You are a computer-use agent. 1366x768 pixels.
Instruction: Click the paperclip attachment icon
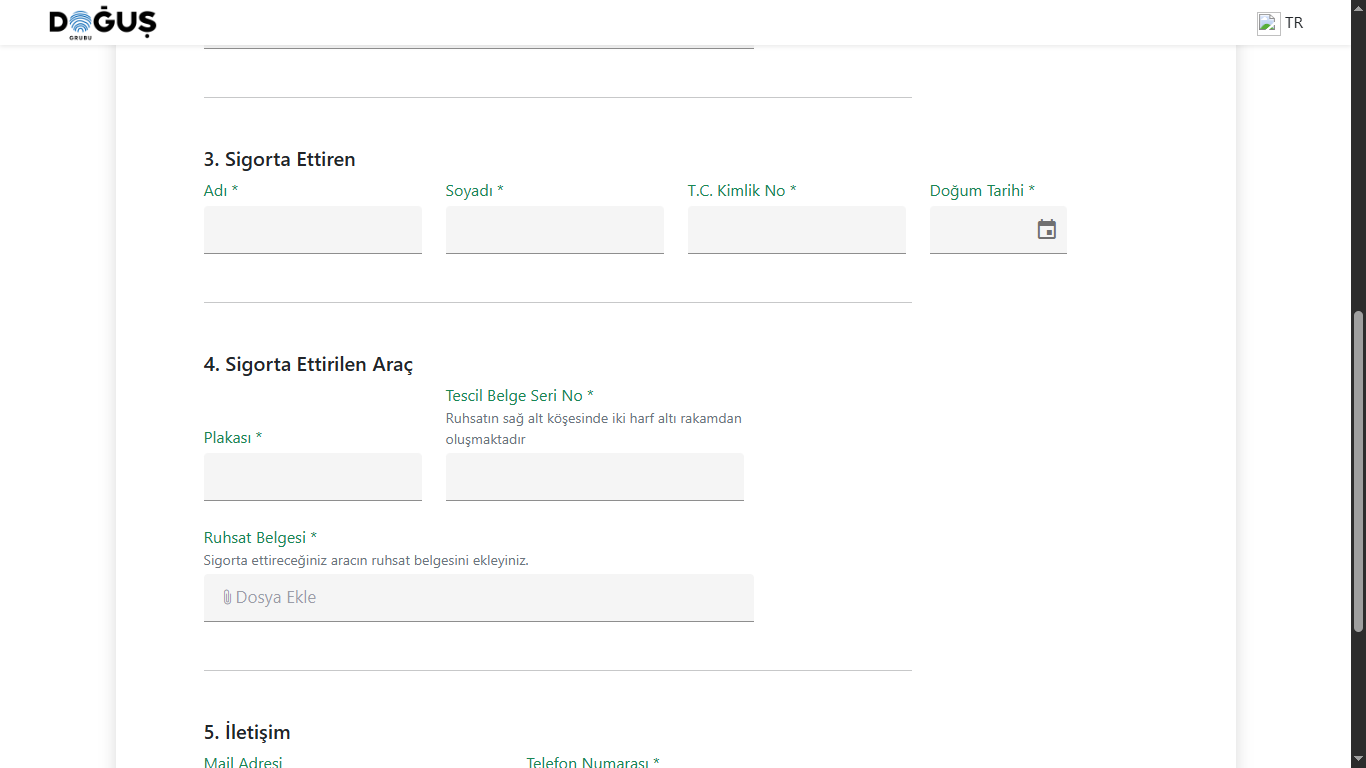(227, 598)
